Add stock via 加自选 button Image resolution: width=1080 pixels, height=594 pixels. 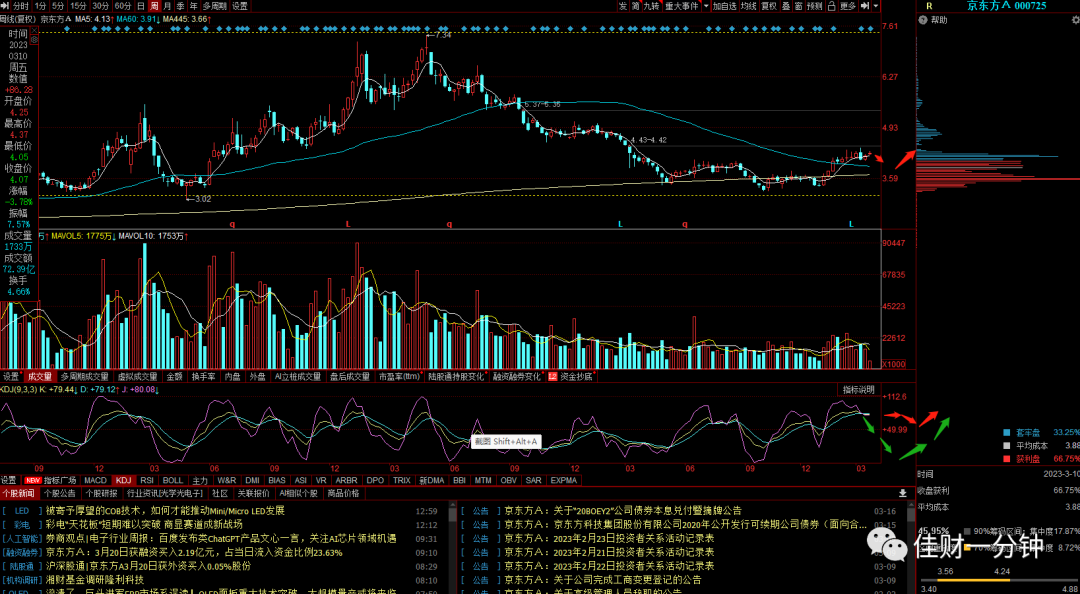(x=725, y=6)
